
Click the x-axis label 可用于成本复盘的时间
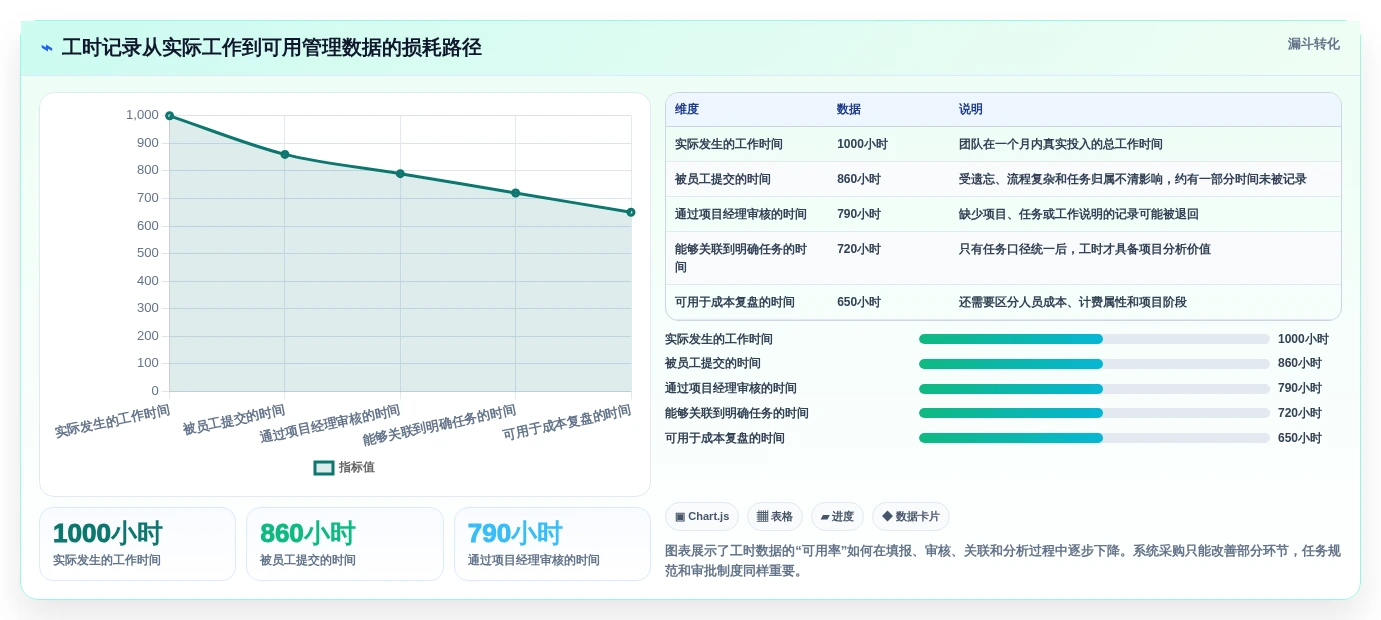click(567, 423)
